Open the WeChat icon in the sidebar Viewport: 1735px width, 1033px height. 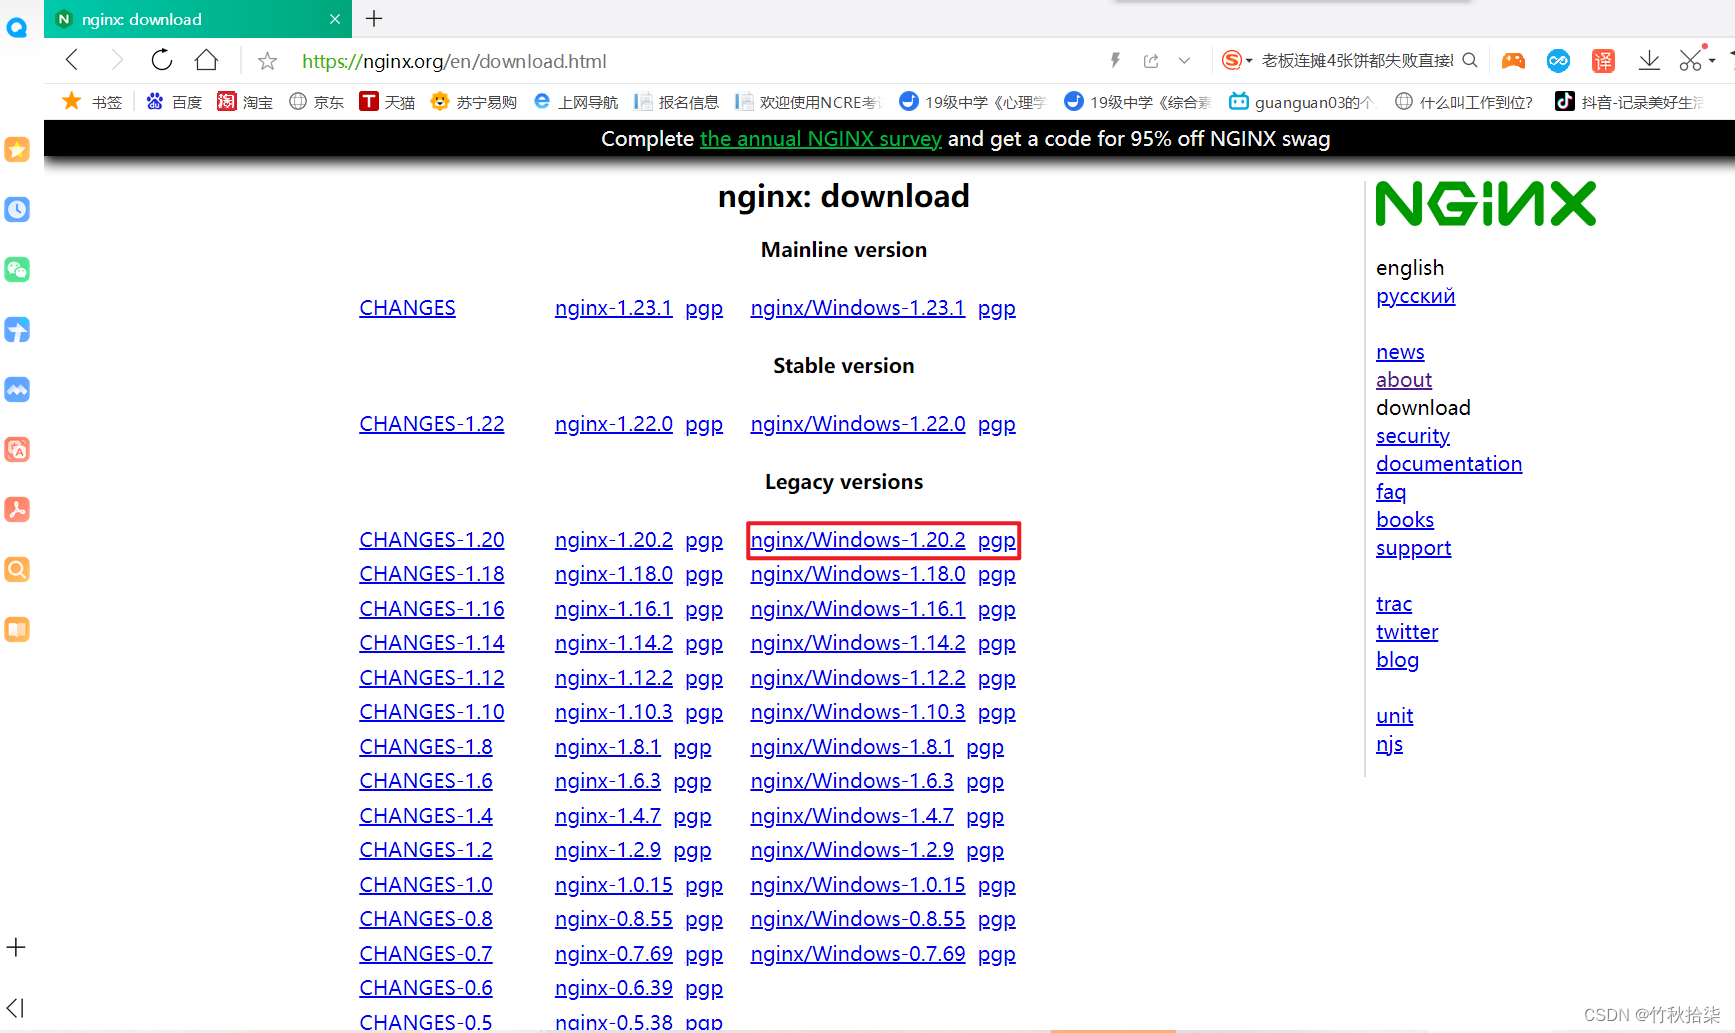tap(17, 270)
